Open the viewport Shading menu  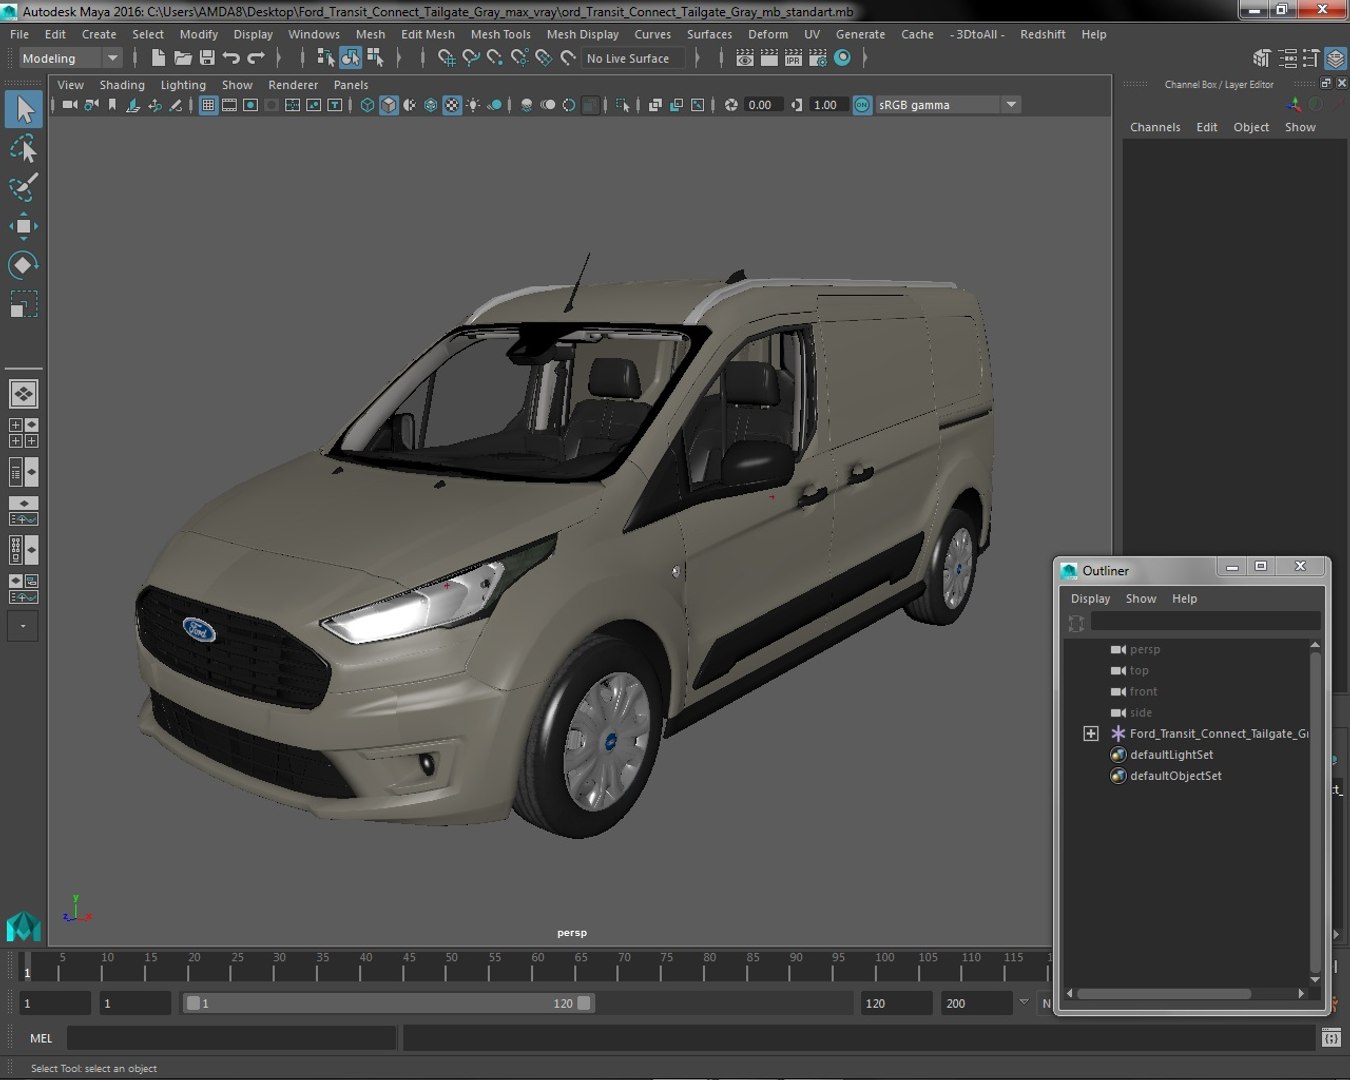(122, 85)
